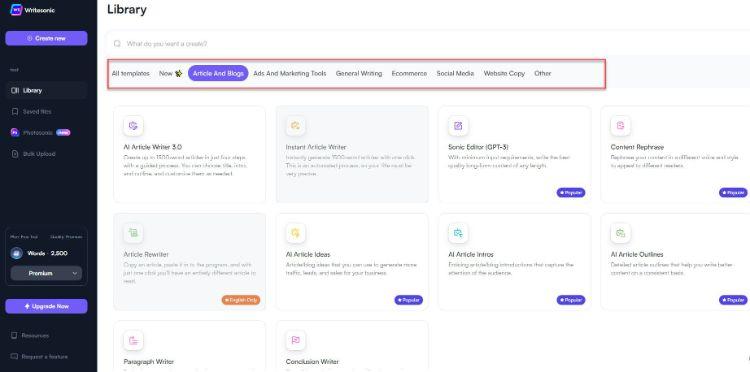Image resolution: width=750 pixels, height=372 pixels.
Task: Click the AI Article Intros icon
Action: click(458, 233)
